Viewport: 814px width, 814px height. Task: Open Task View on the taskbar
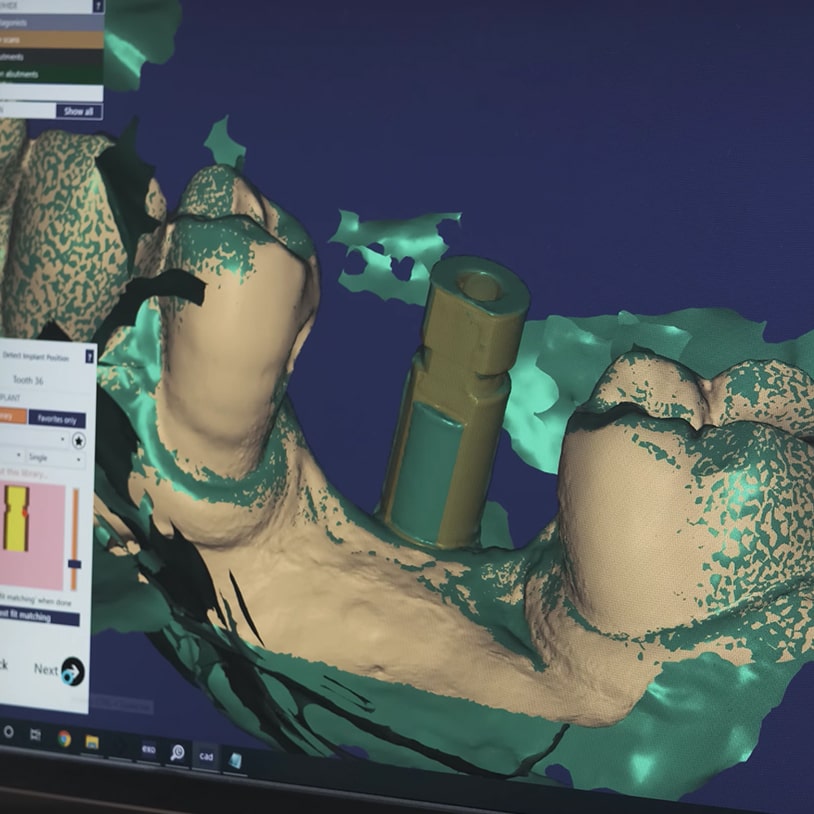tap(36, 735)
